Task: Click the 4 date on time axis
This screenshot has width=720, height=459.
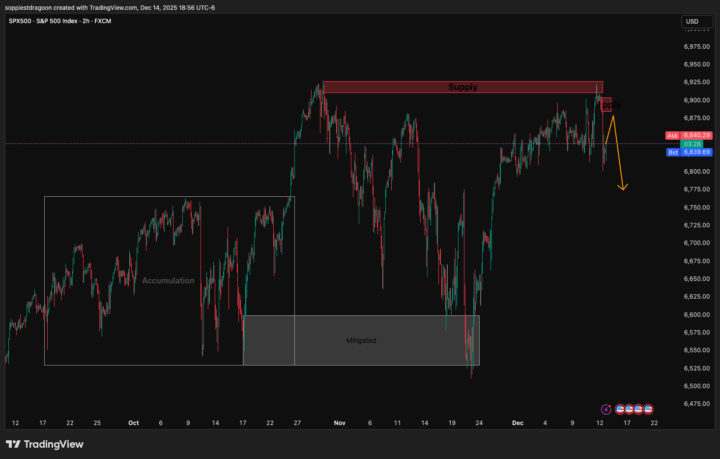Action: click(x=545, y=423)
